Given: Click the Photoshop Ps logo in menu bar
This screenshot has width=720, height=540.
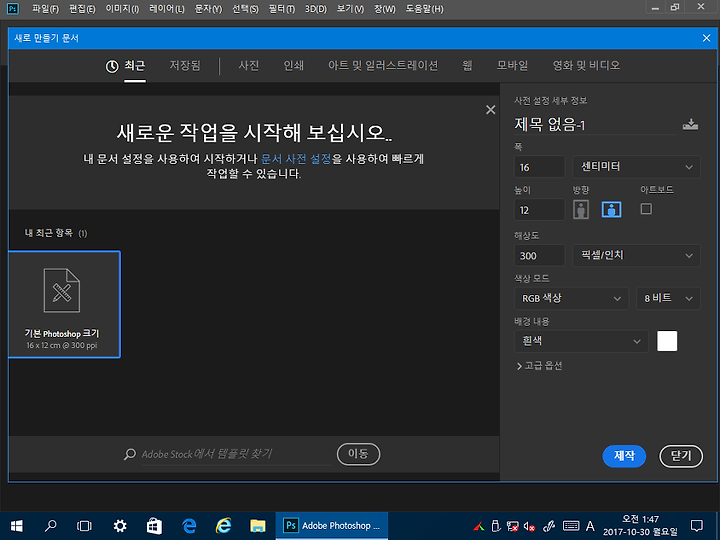Looking at the screenshot, I should point(12,8).
